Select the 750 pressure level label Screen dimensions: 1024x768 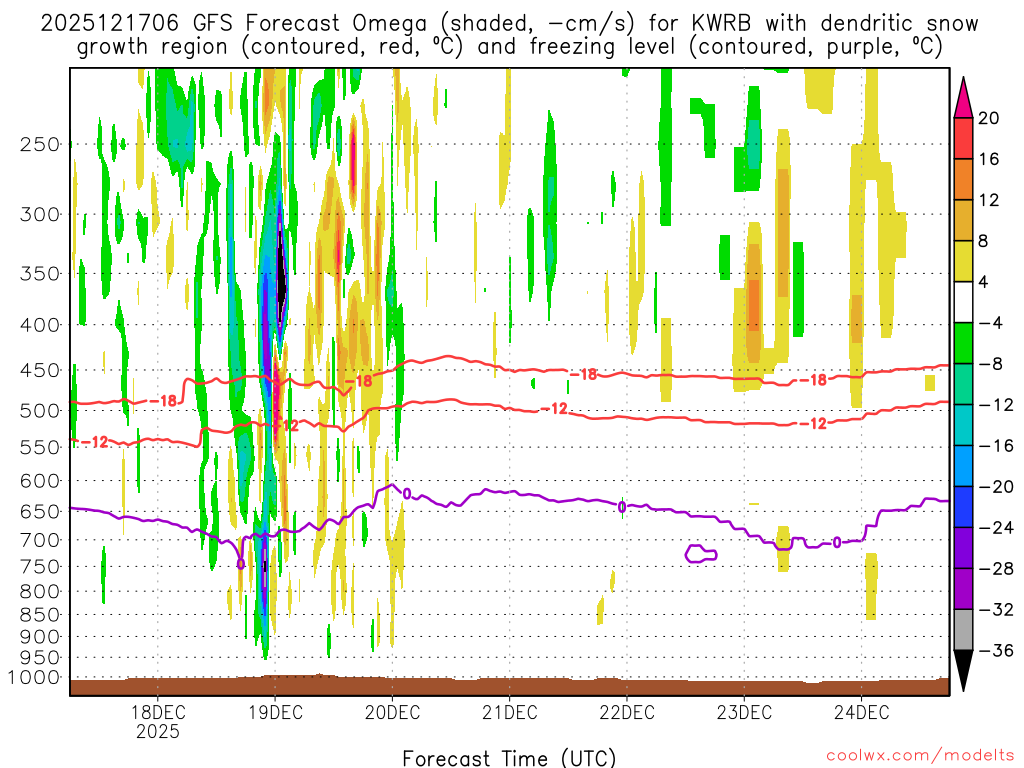[x=40, y=567]
